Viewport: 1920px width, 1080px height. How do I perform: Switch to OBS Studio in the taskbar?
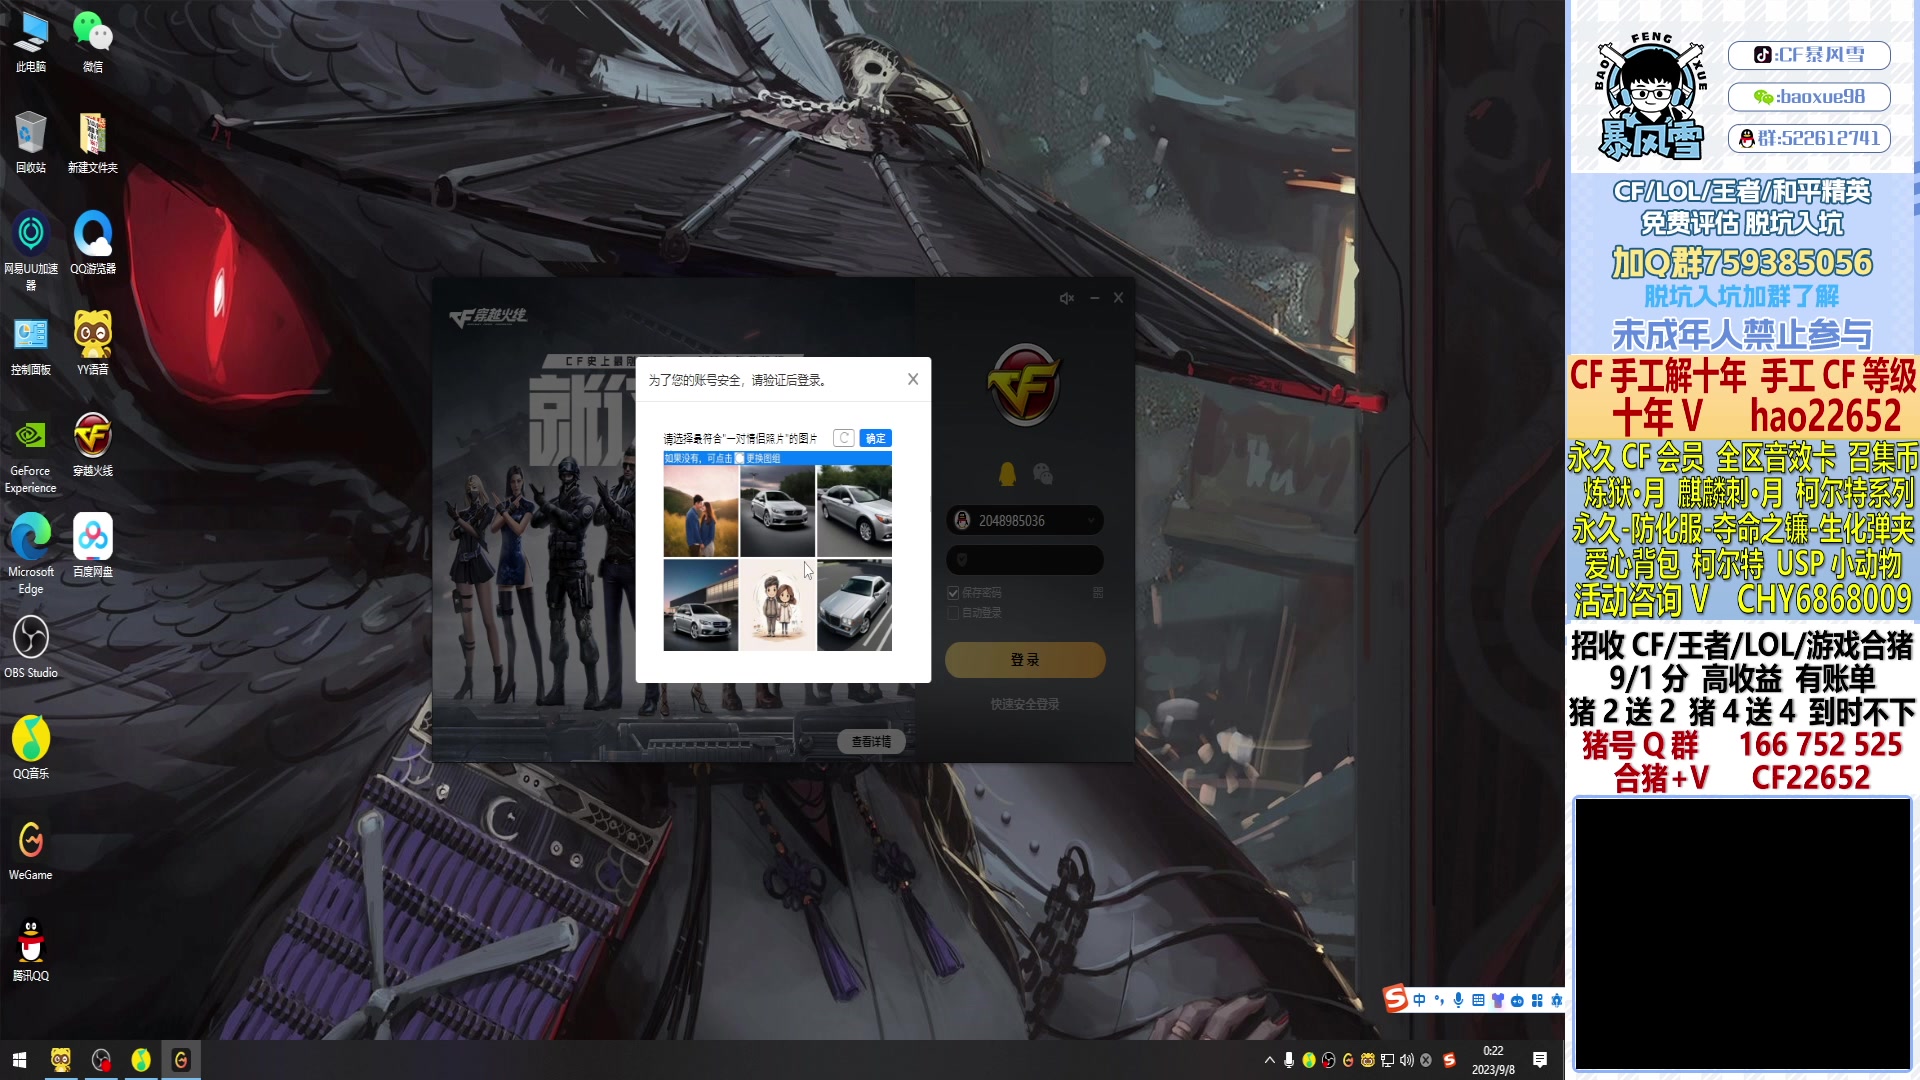click(101, 1060)
